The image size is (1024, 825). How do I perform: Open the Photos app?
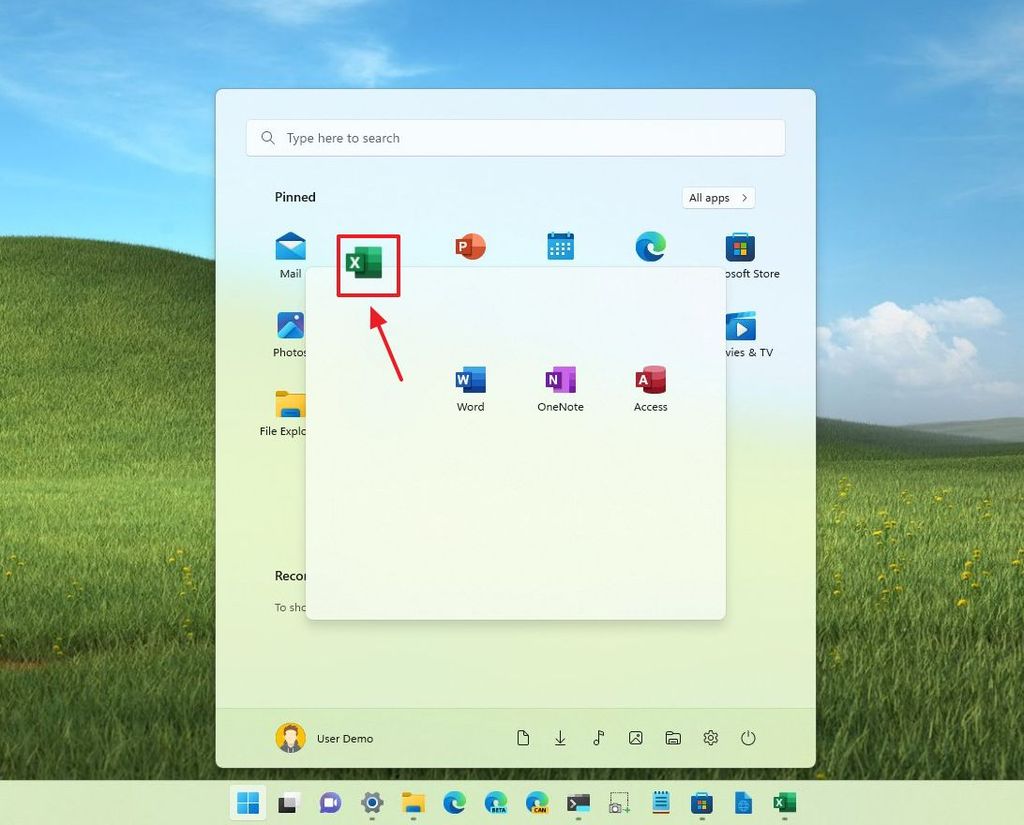[290, 327]
